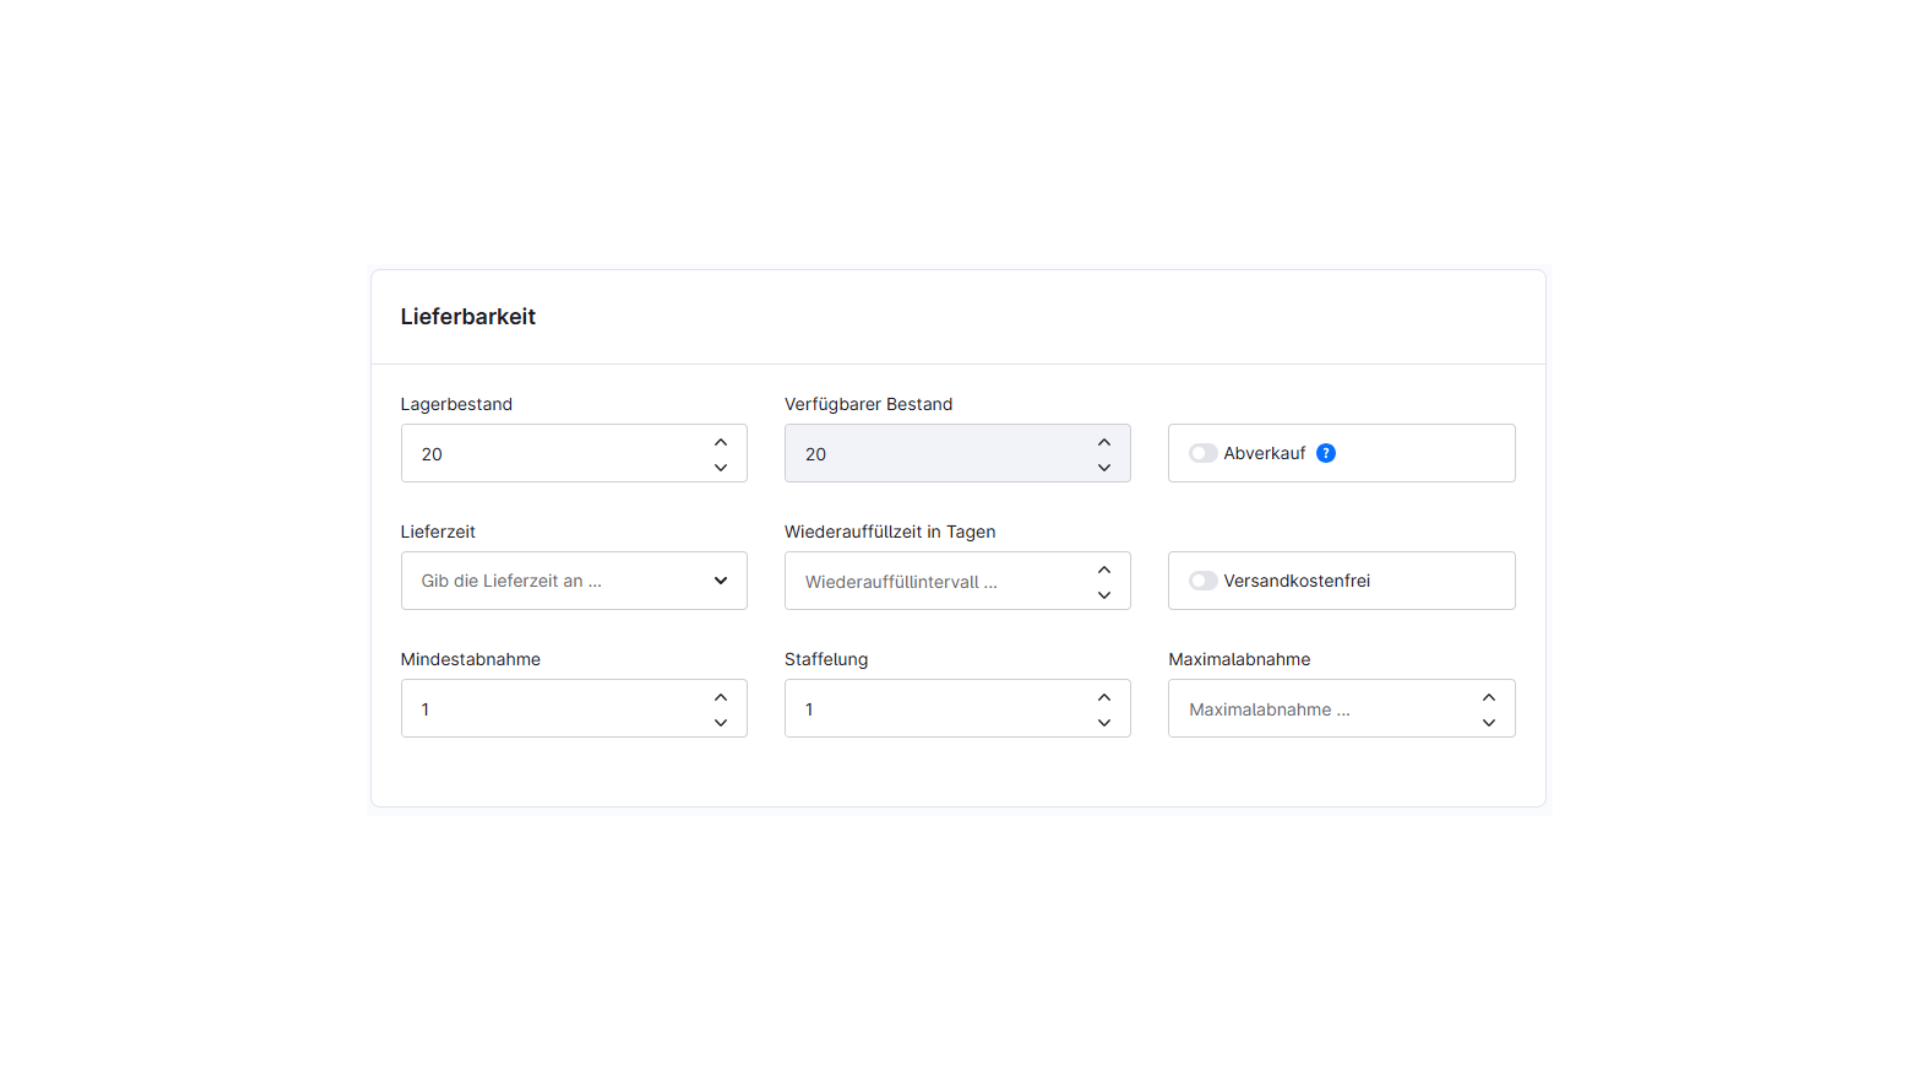Open the Abverkauf help icon

[x=1326, y=453]
